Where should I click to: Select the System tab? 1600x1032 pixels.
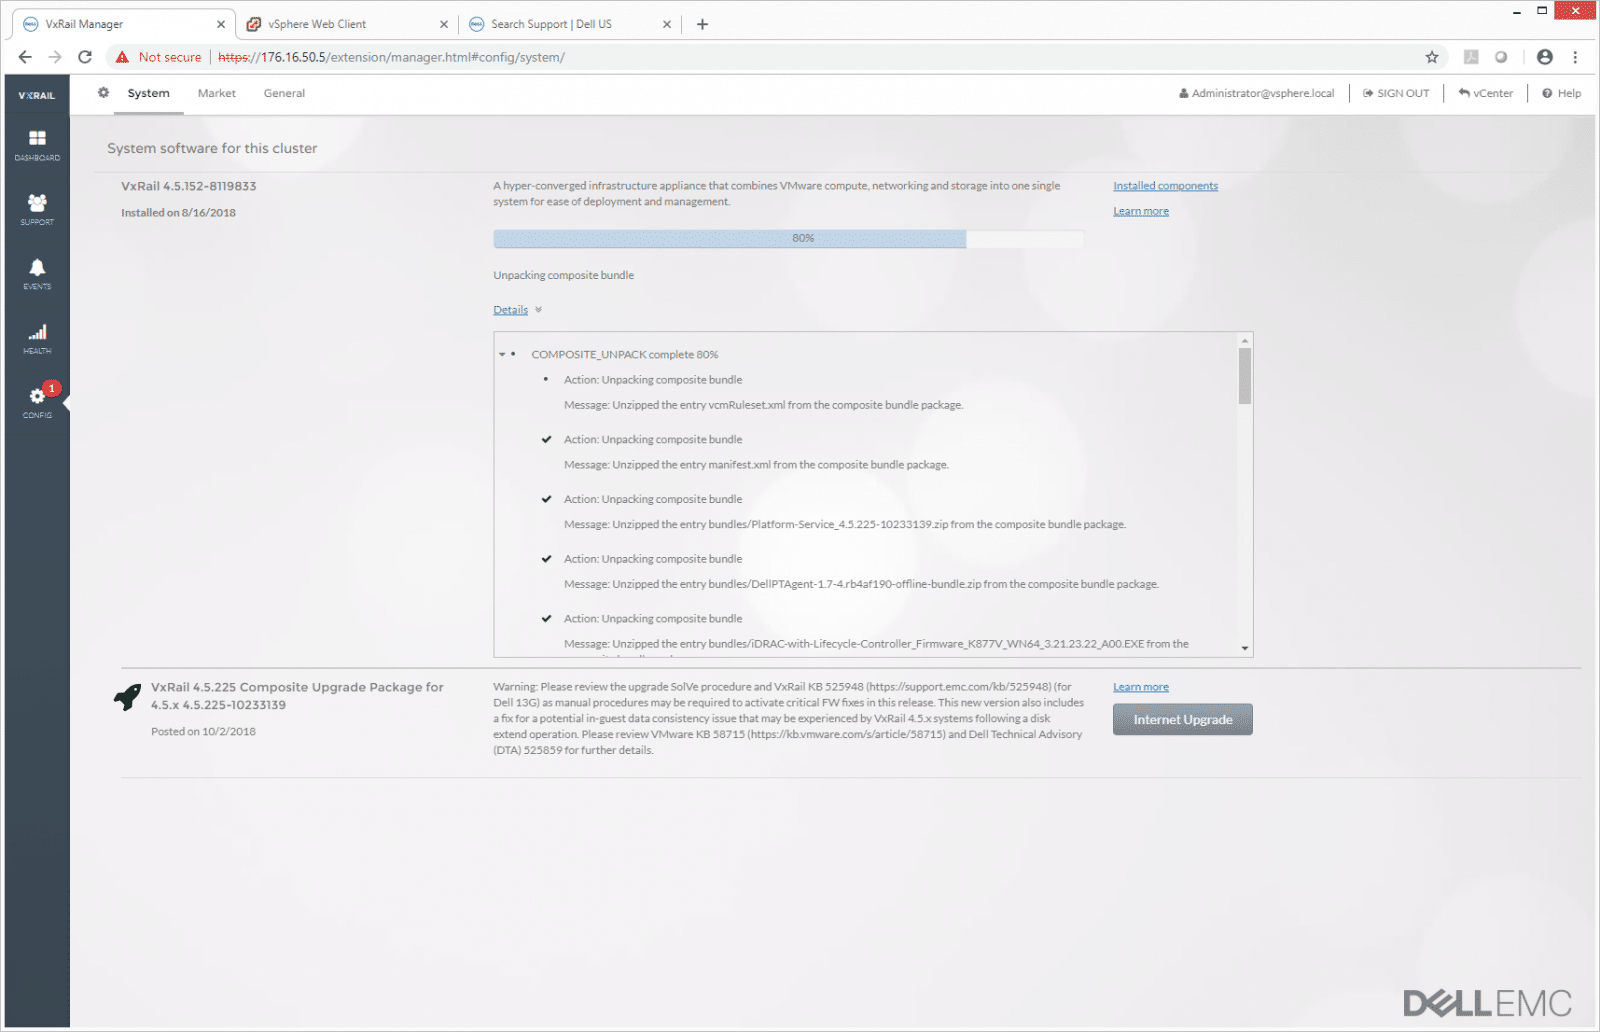pyautogui.click(x=148, y=93)
